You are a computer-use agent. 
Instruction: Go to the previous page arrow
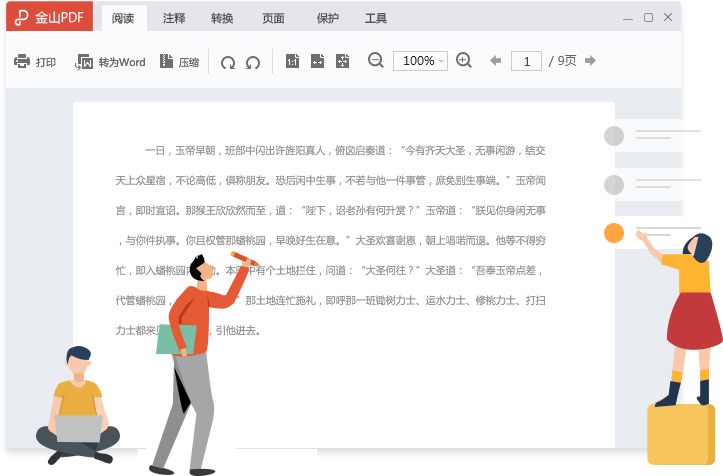click(x=495, y=61)
